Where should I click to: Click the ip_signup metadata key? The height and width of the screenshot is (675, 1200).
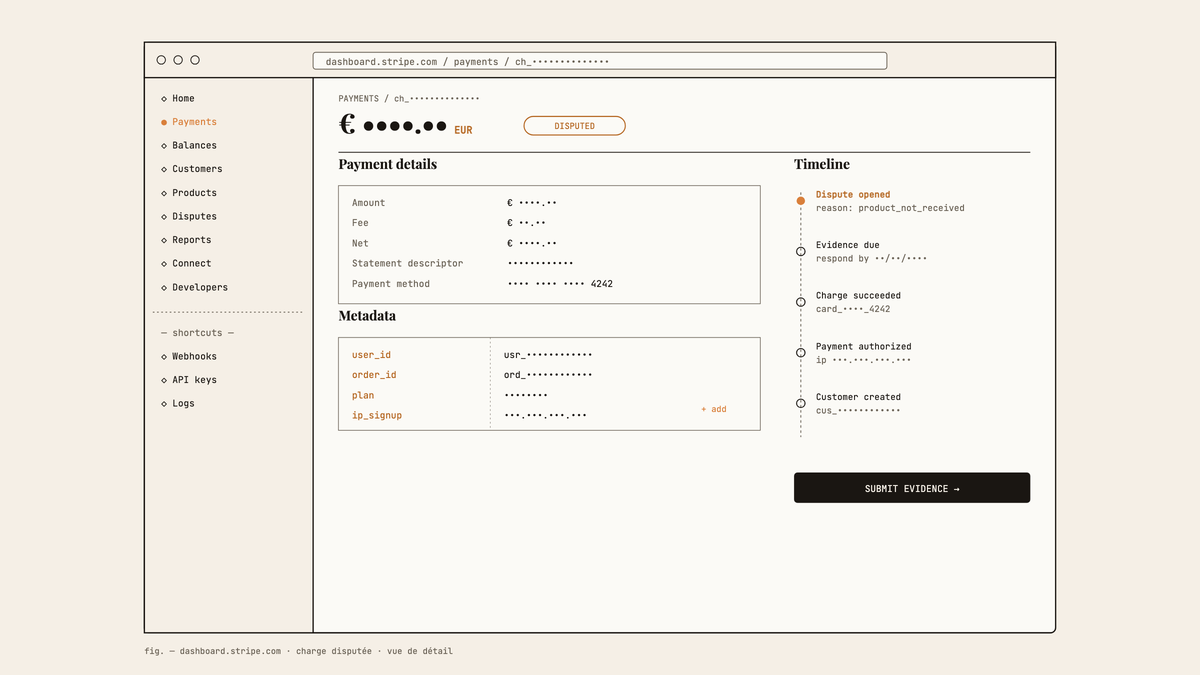[x=377, y=415]
